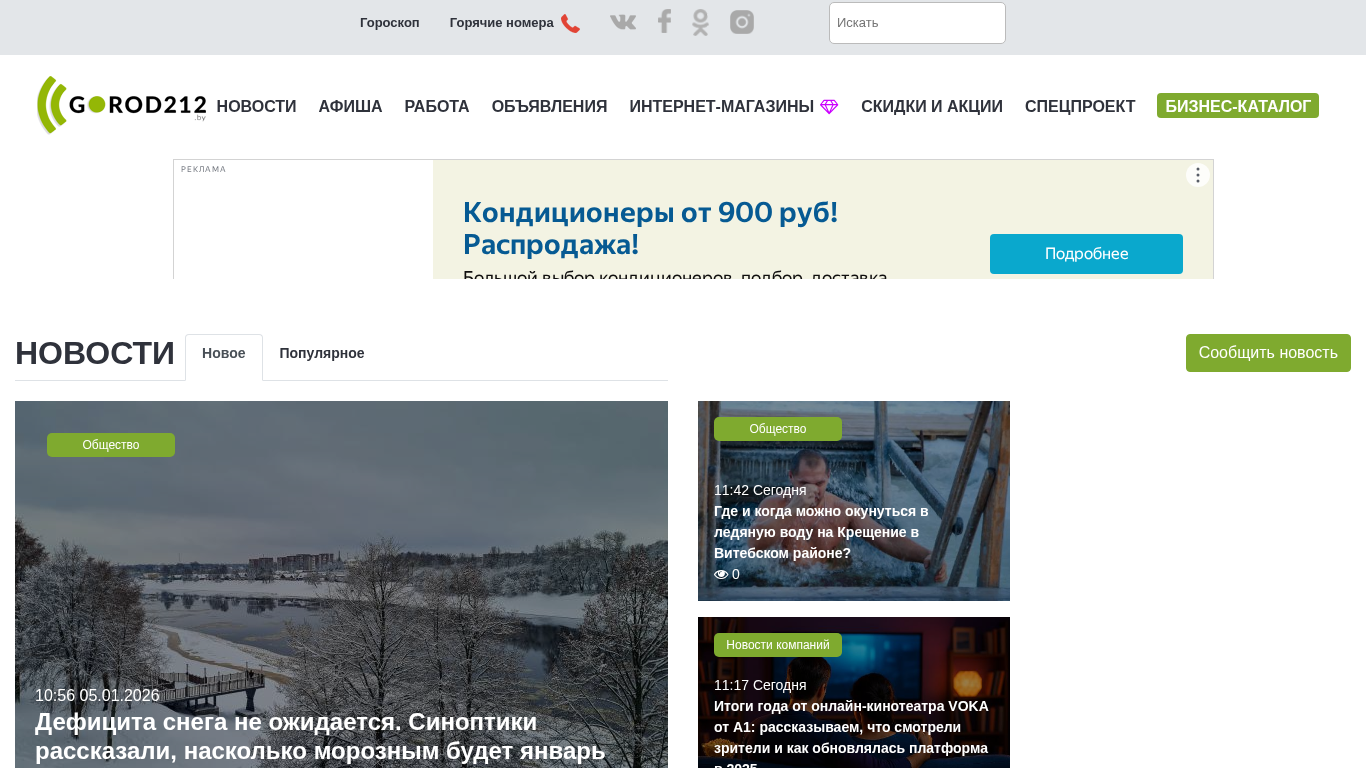
Task: Click the 11:42 Сегодня timestamp
Action: click(x=760, y=490)
